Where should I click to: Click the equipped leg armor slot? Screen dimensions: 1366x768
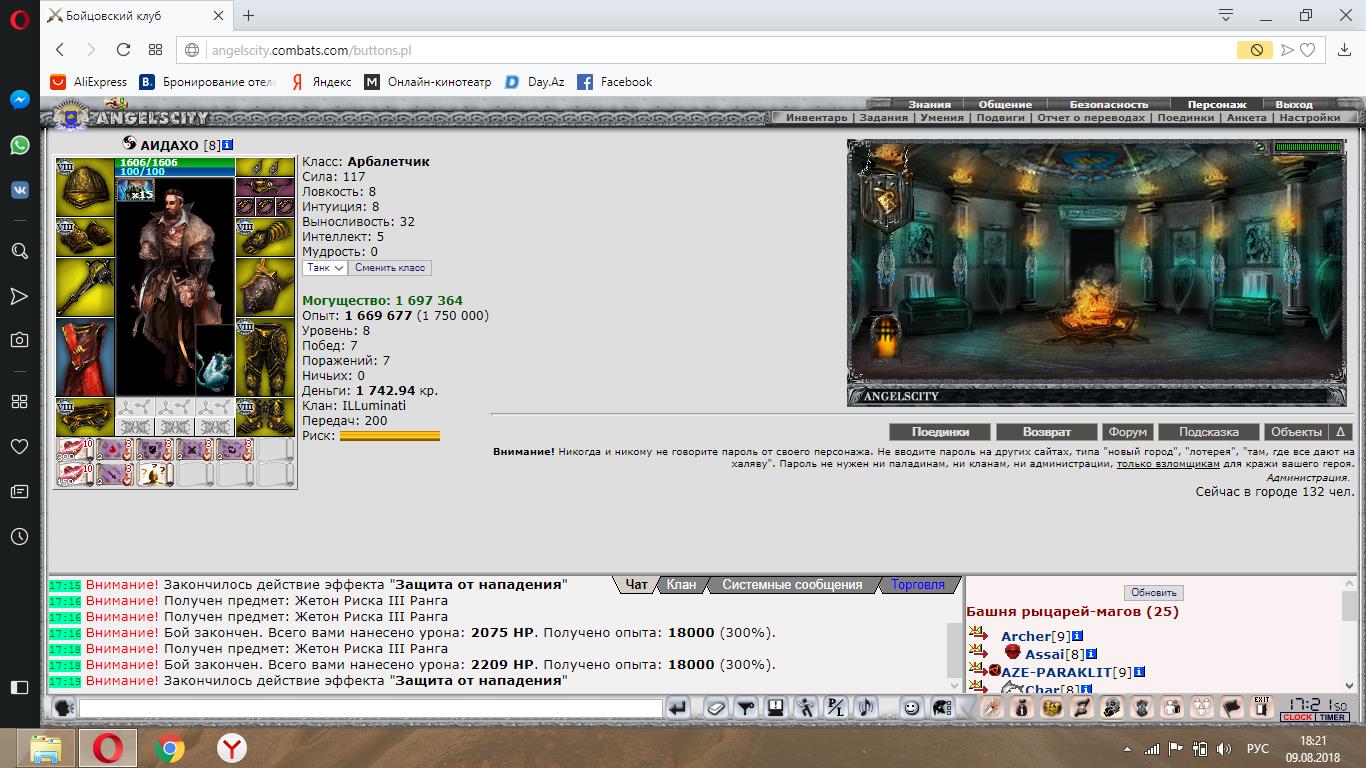coord(266,357)
